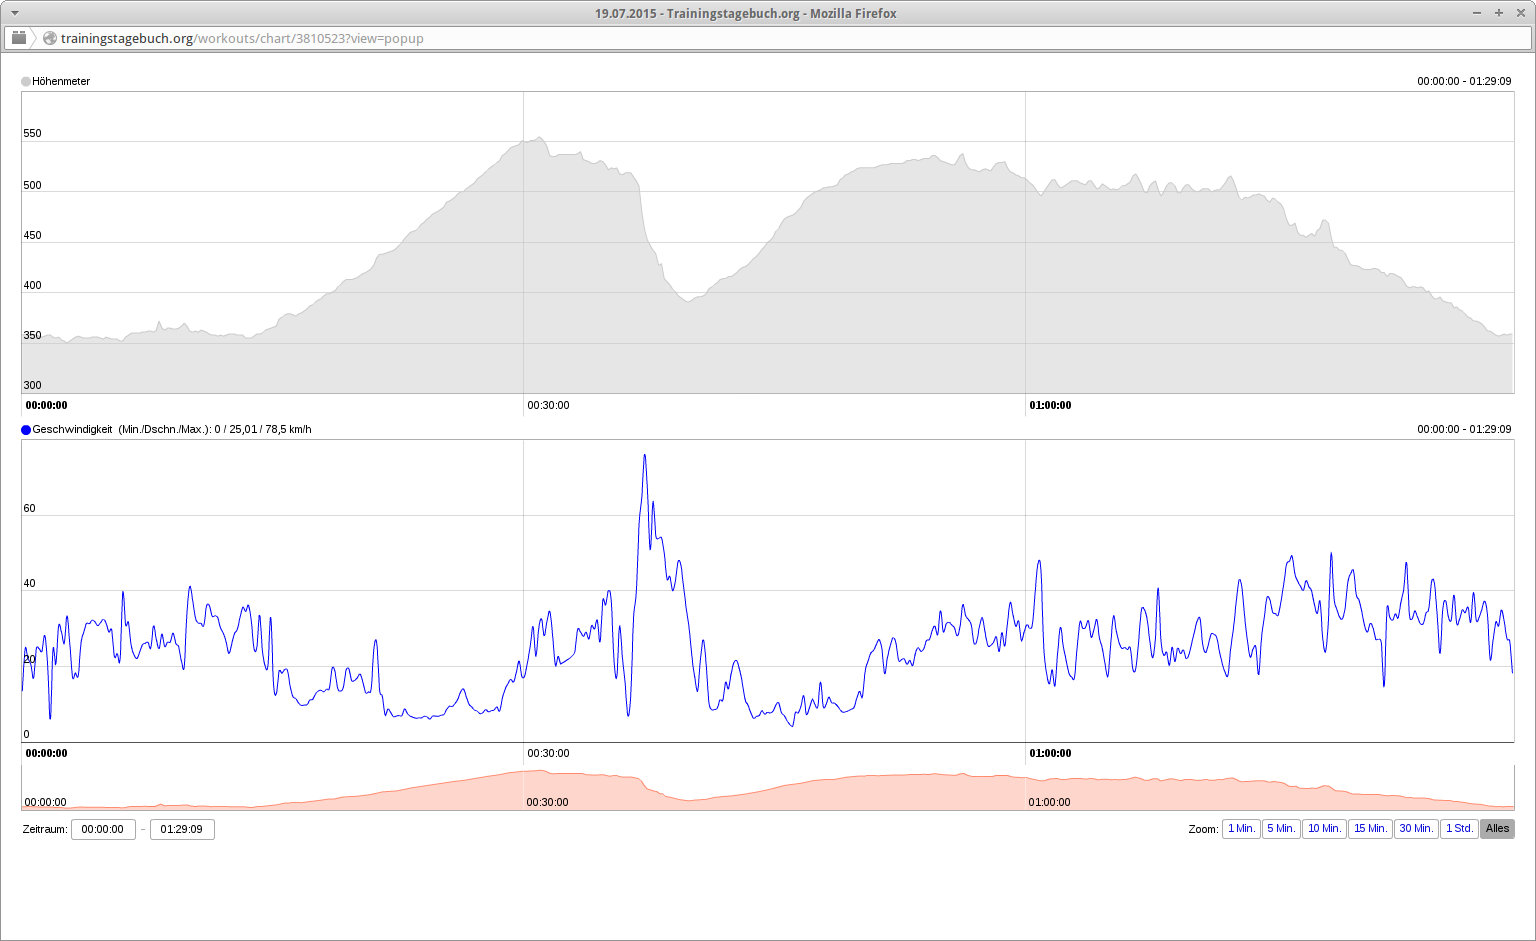Maximize the Firefox popup window
Screen dimensions: 1536x941
[x=1499, y=13]
